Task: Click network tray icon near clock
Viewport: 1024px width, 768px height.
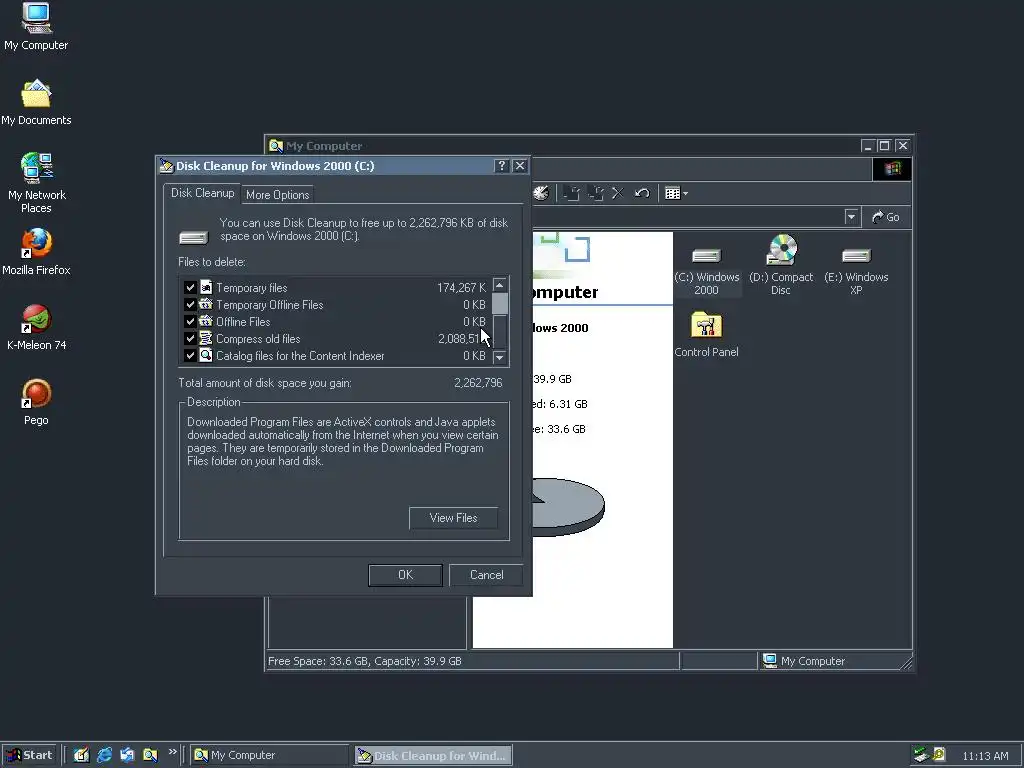Action: [921, 755]
